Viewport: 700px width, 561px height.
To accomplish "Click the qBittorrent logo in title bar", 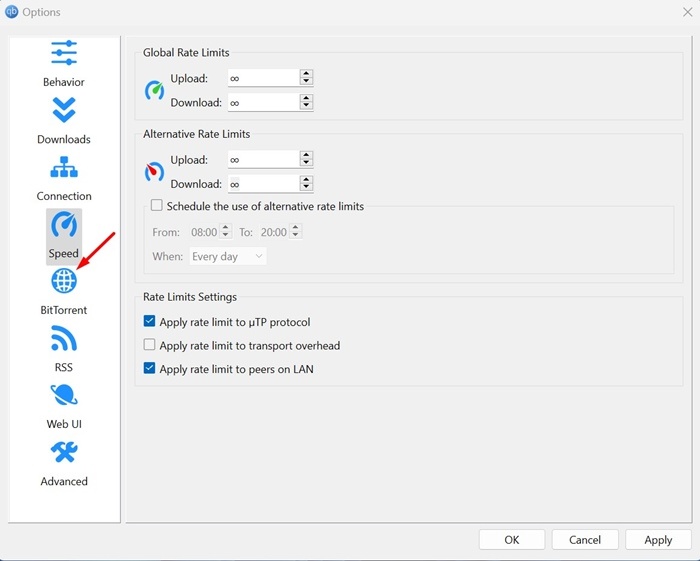I will click(x=11, y=12).
